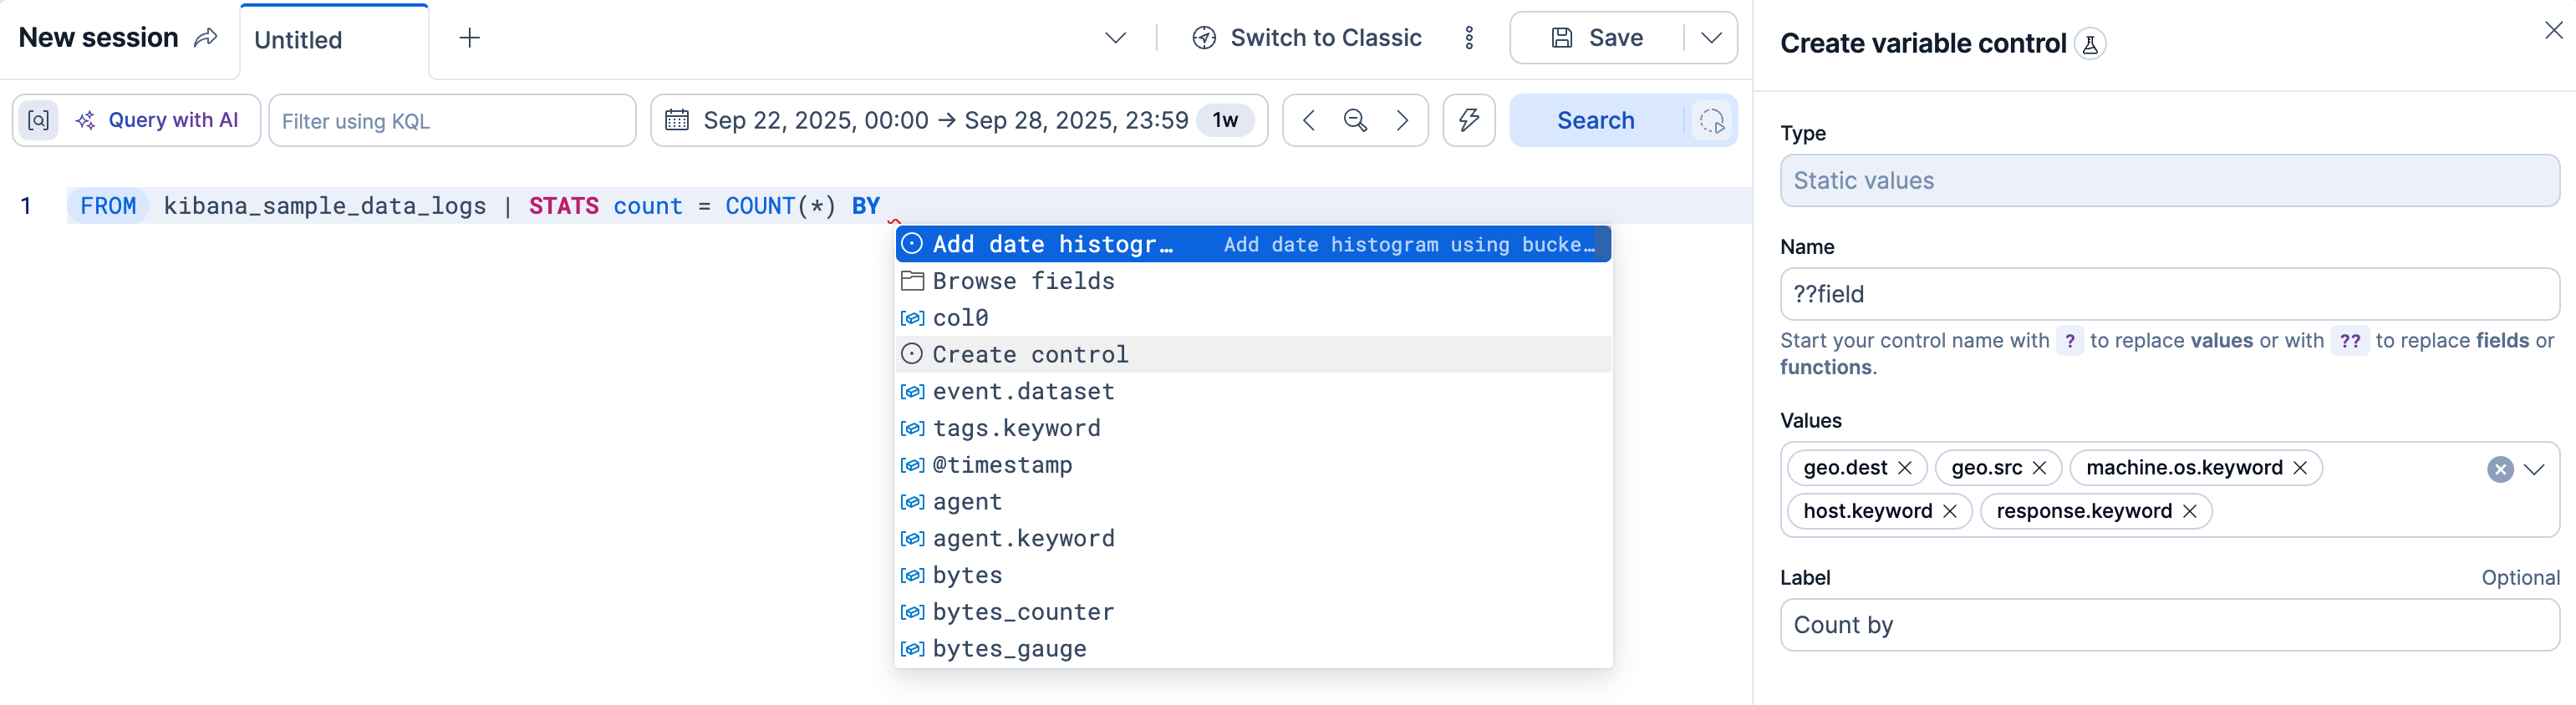Viewport: 2576px width, 705px height.
Task: Go to next time window
Action: (x=1402, y=120)
